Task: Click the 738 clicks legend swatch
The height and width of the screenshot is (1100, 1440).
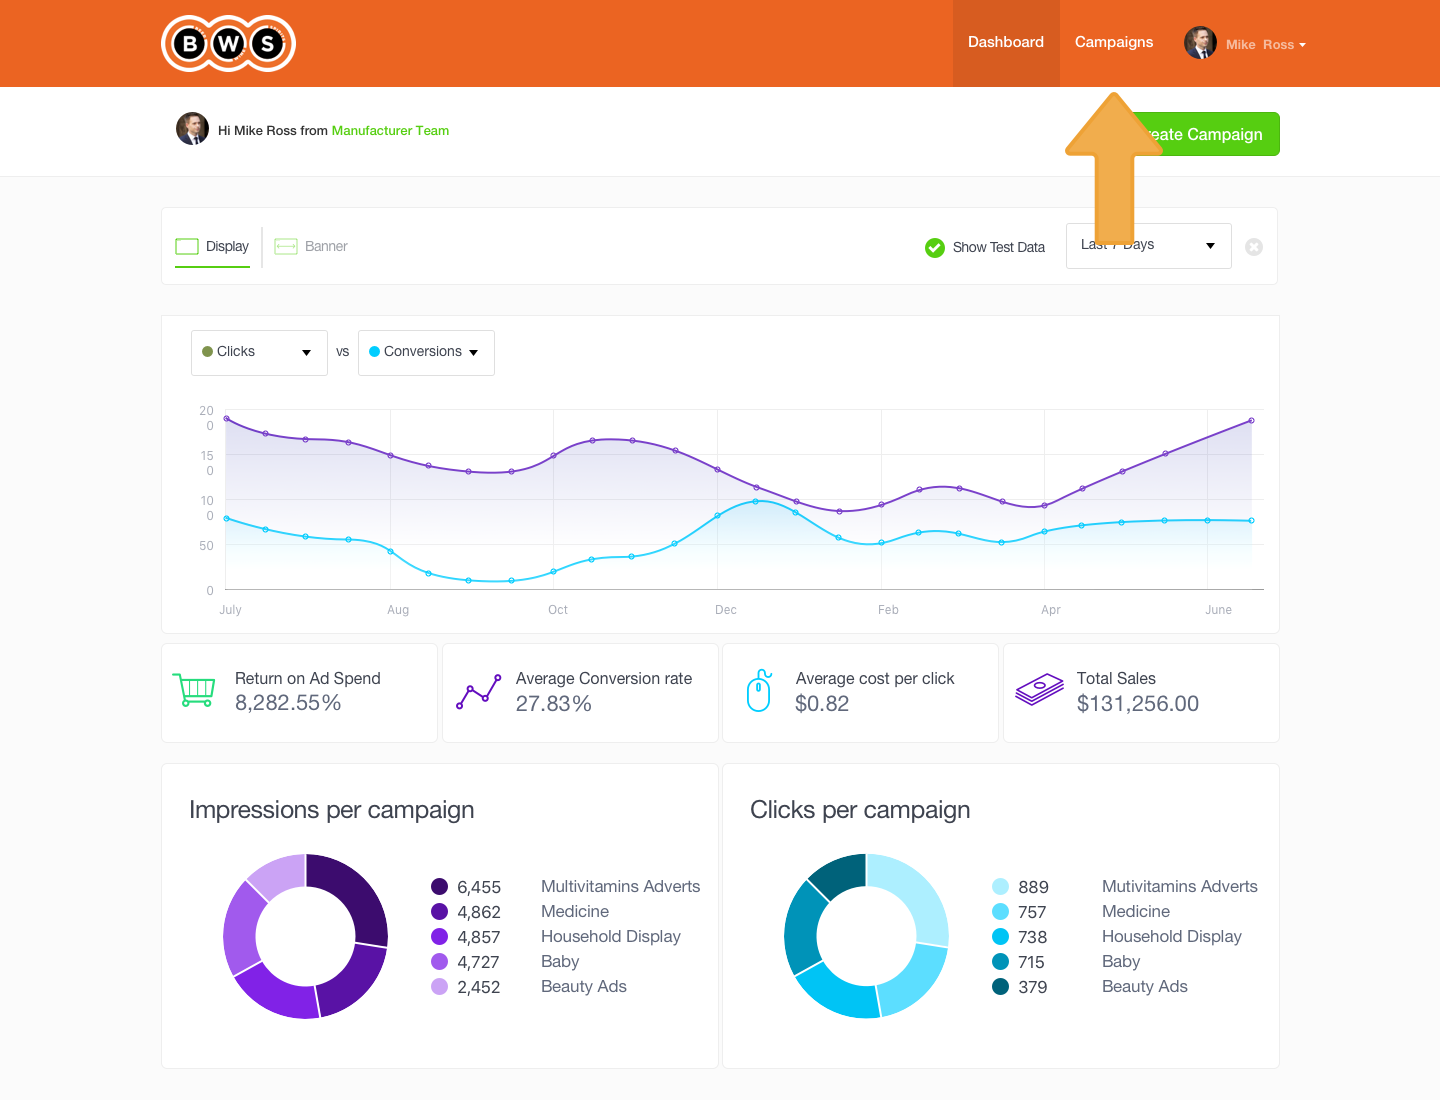Action: tap(1000, 936)
